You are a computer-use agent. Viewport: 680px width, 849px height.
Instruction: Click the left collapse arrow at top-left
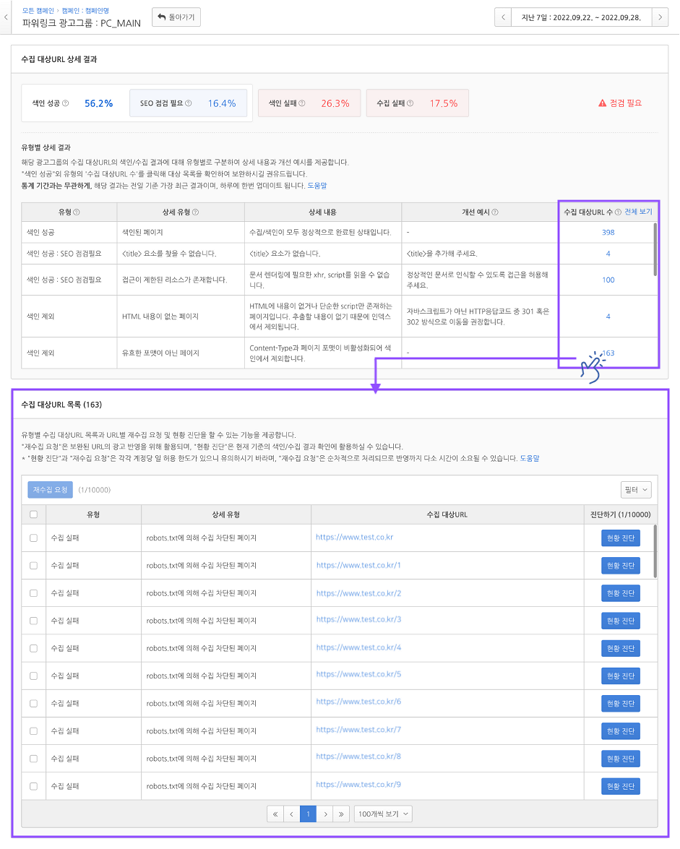pyautogui.click(x=9, y=17)
